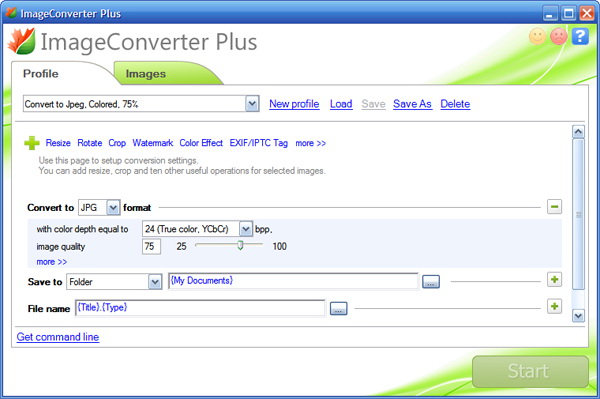600x399 pixels.
Task: Click the 'image quality' label
Action: (x=60, y=247)
